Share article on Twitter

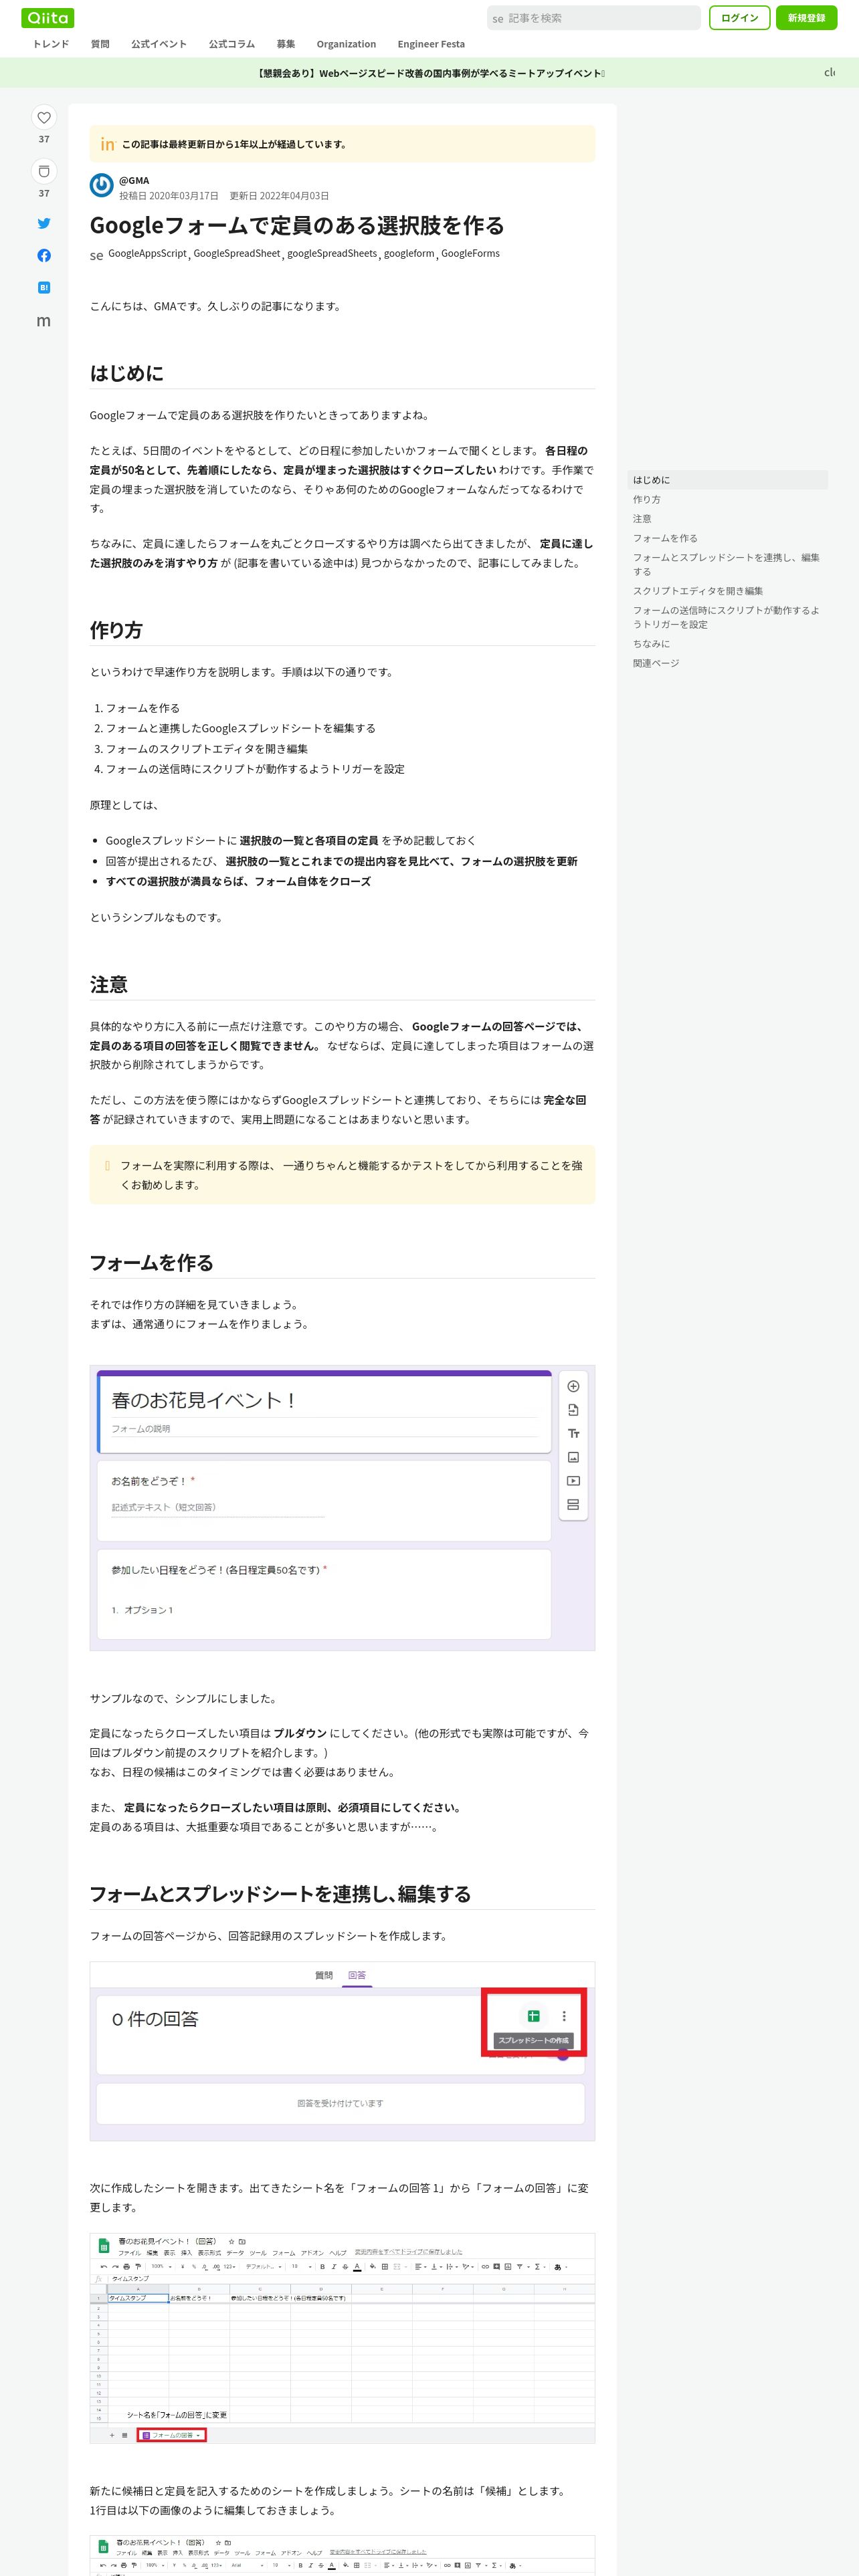click(x=44, y=224)
